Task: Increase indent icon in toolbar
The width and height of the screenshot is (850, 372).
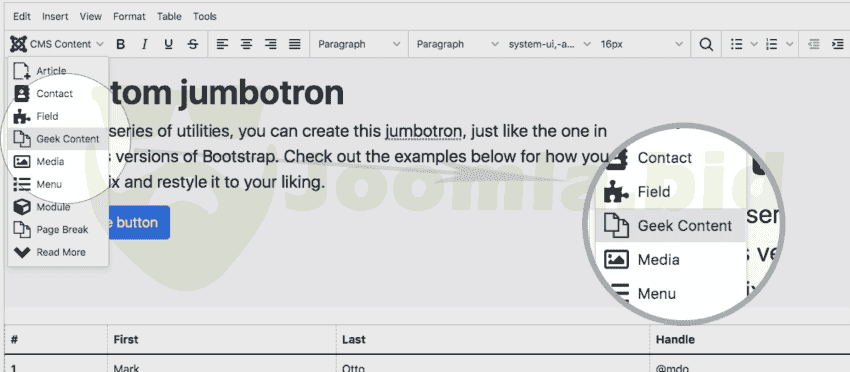Action: tap(838, 44)
